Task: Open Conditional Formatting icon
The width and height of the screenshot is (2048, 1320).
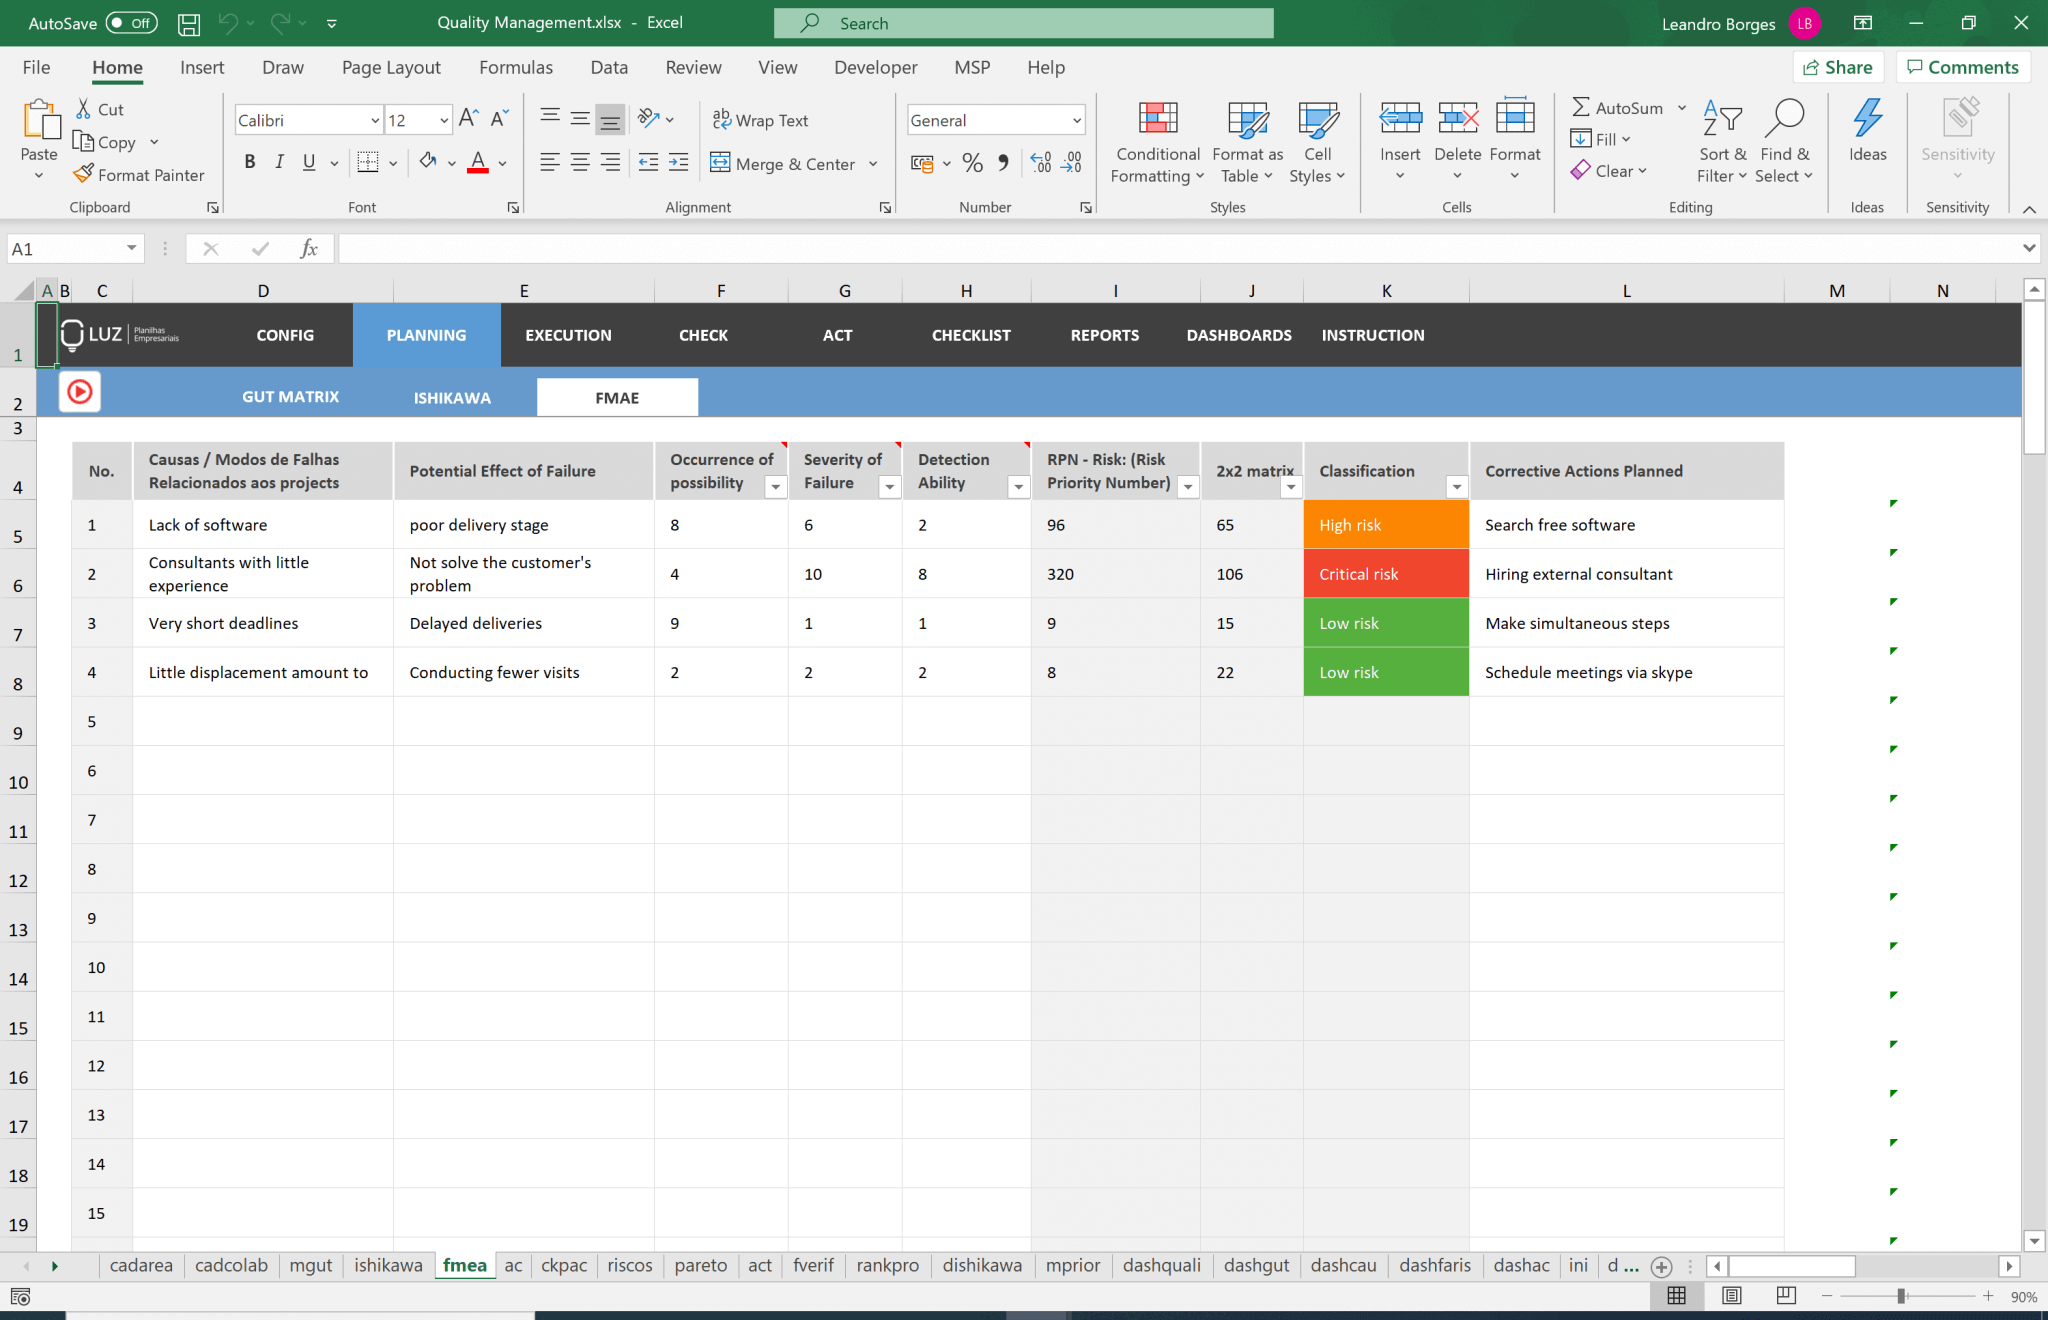Action: pos(1158,119)
